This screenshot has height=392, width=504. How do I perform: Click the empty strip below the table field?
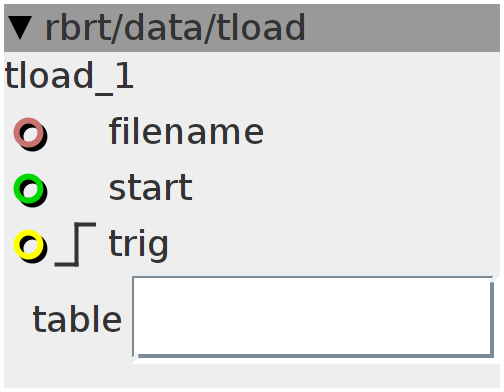click(252, 375)
